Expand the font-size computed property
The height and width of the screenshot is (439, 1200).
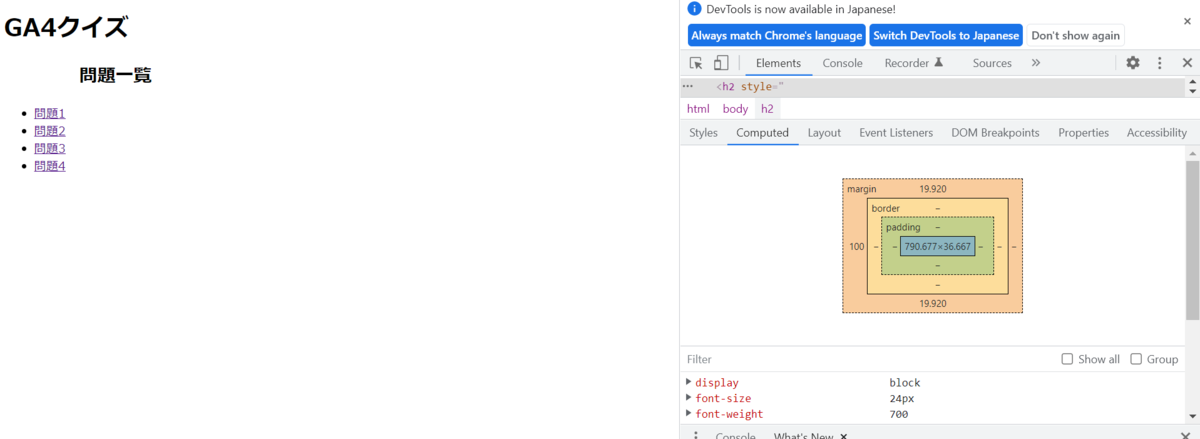click(x=689, y=398)
